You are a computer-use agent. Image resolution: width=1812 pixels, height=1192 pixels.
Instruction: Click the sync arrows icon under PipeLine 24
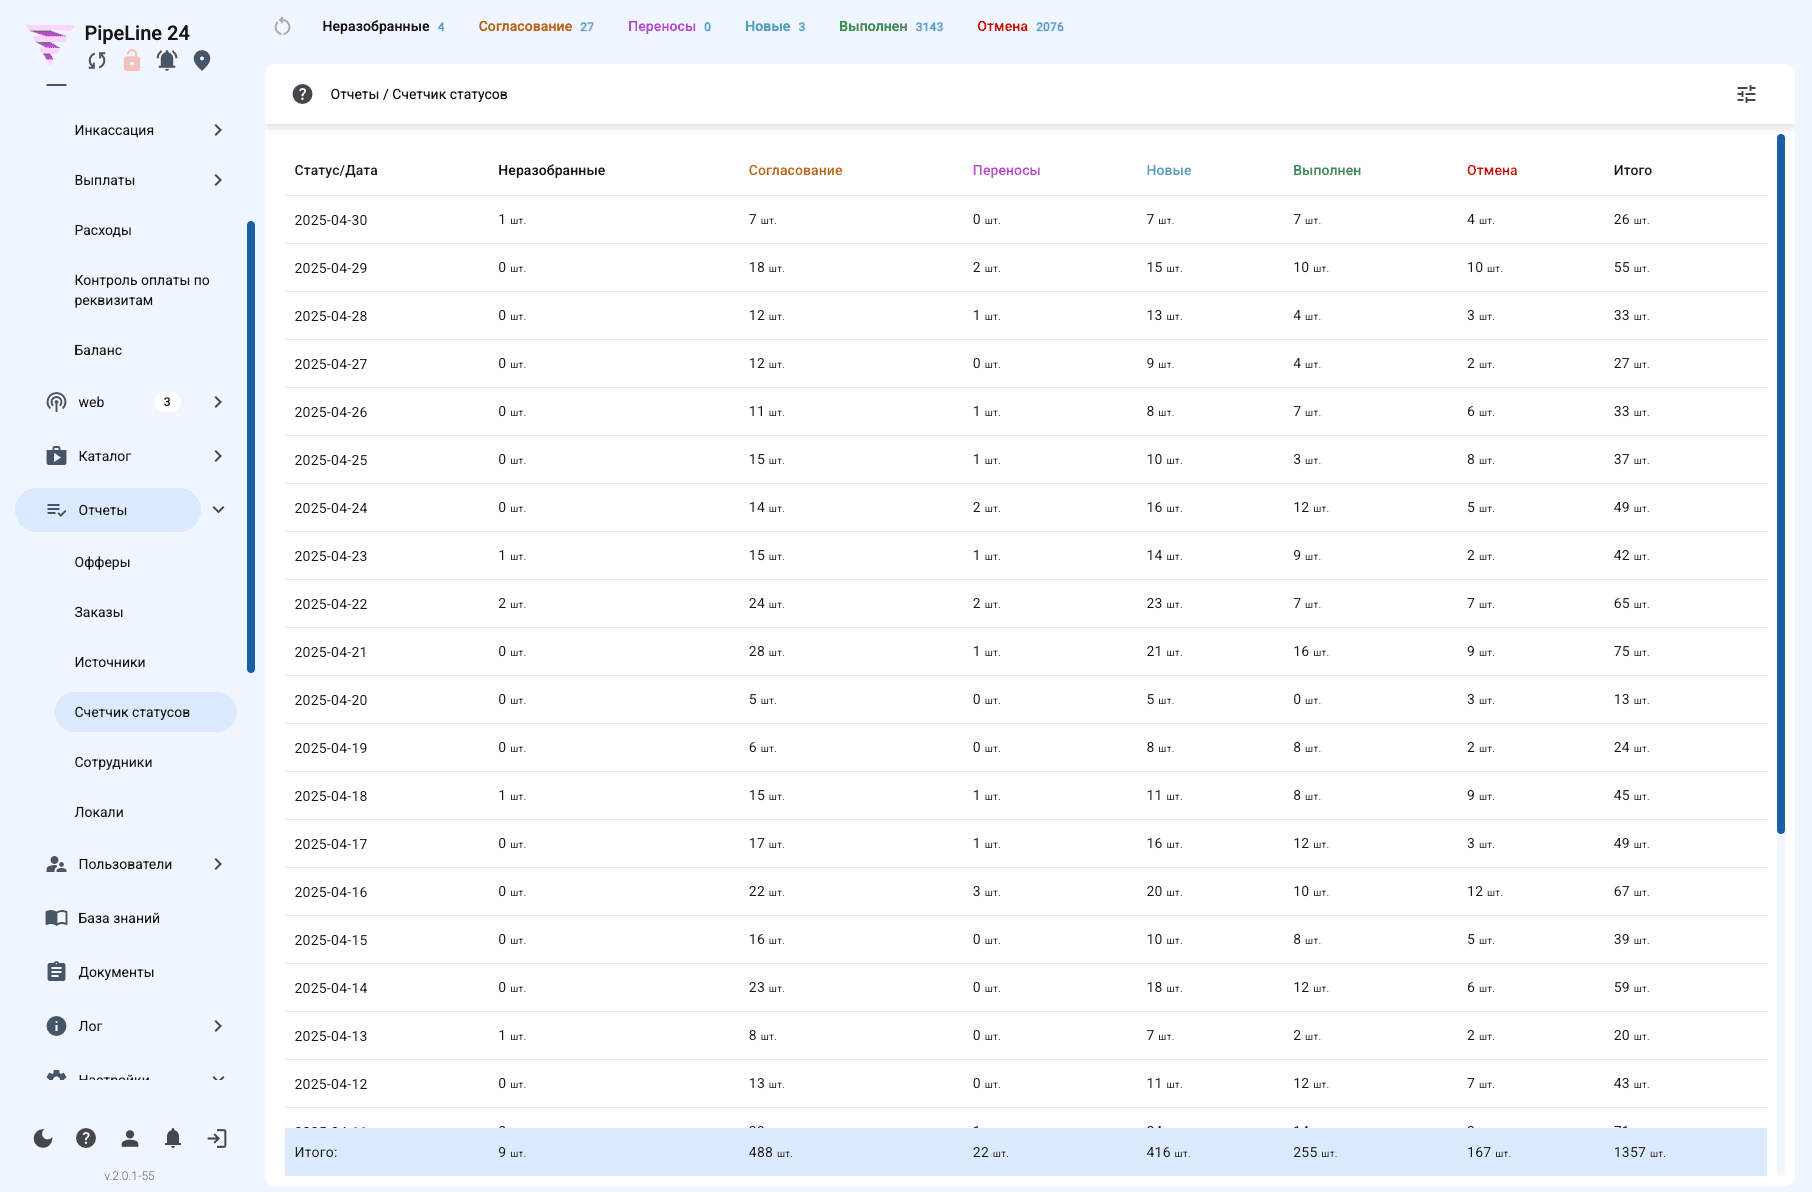pyautogui.click(x=97, y=61)
